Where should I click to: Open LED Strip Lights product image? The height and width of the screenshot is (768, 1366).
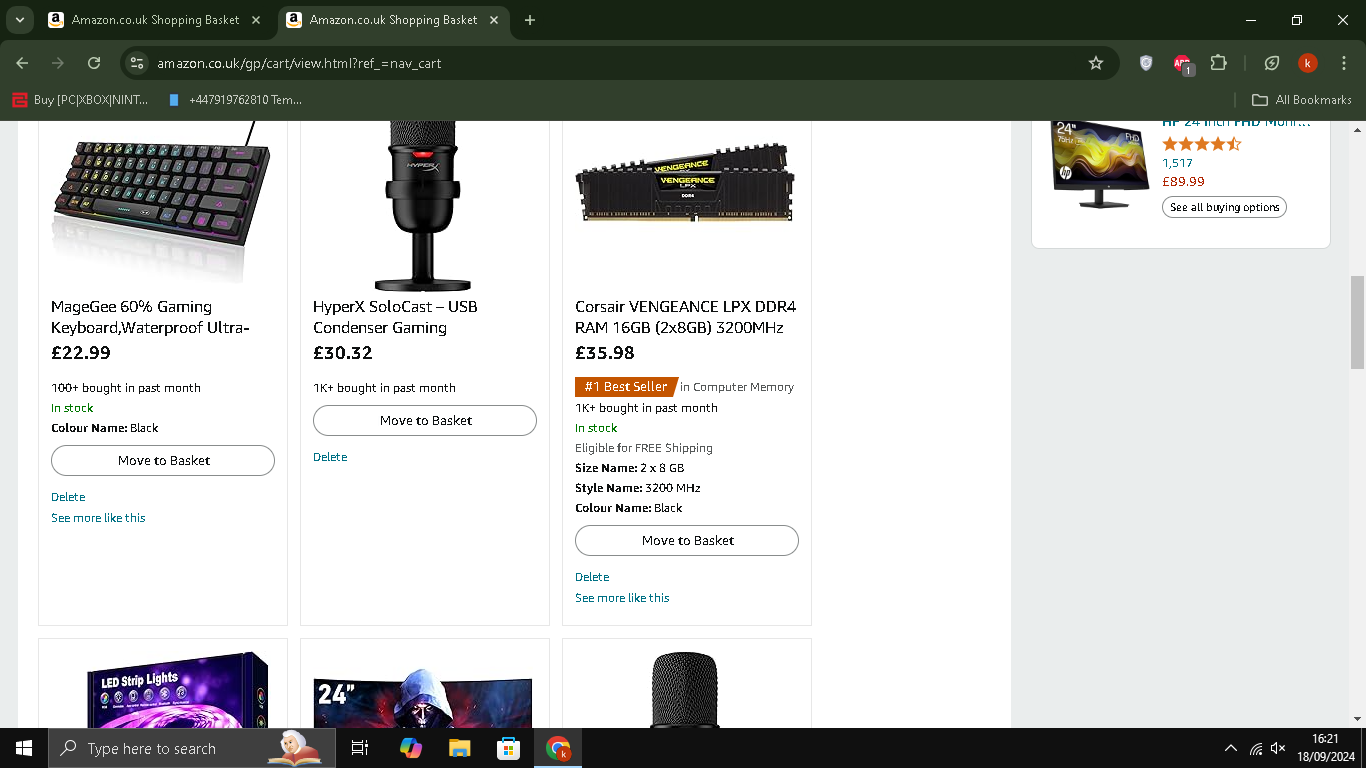(178, 690)
